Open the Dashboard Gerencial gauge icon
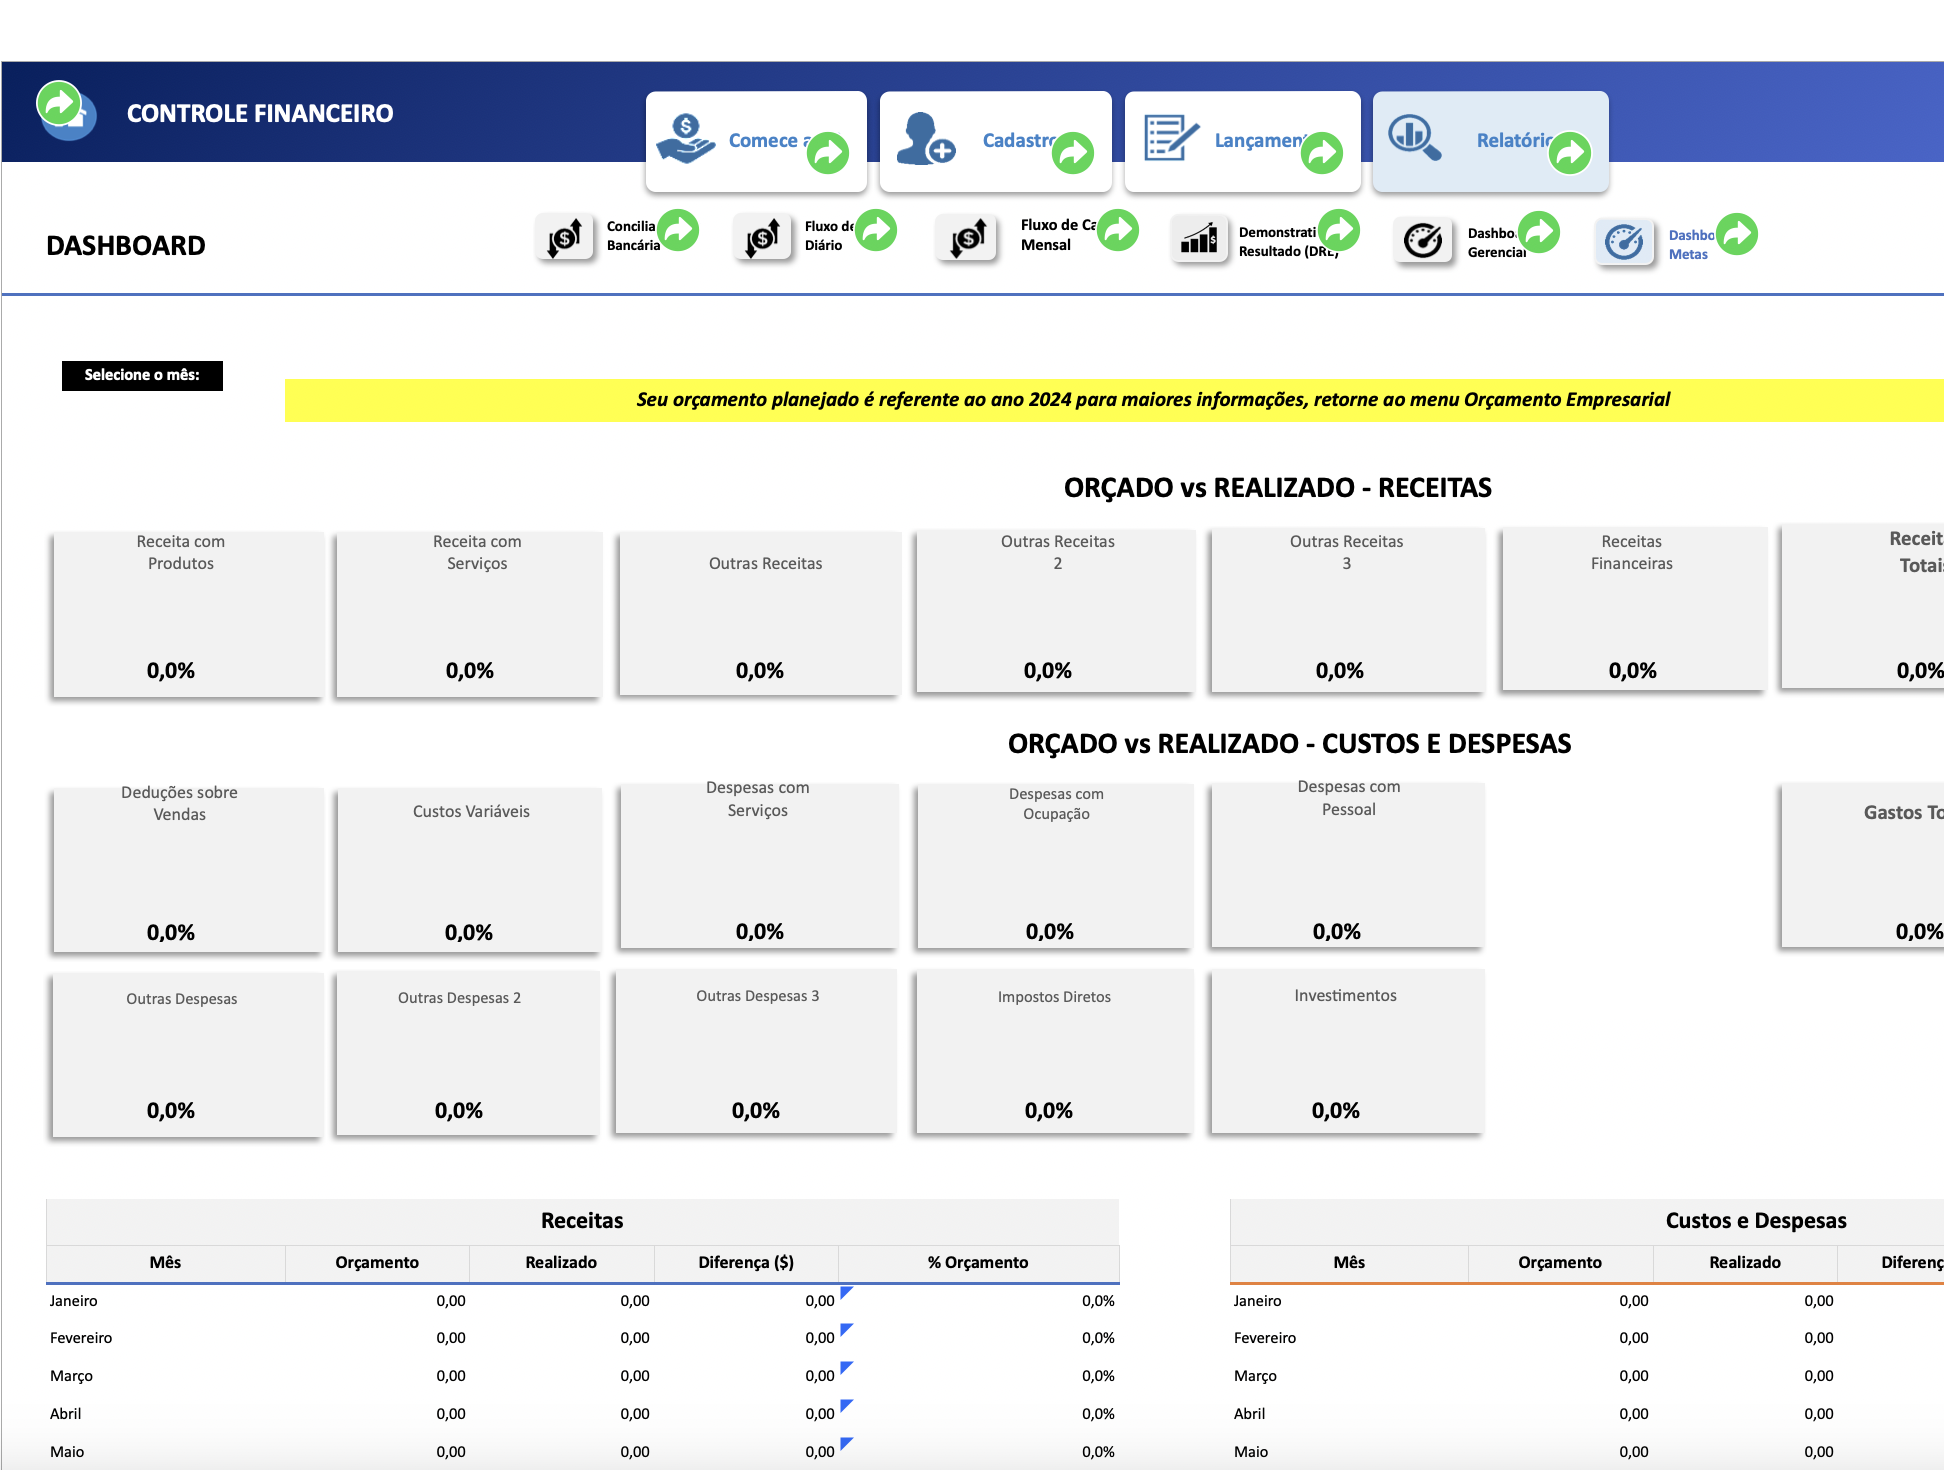 click(x=1423, y=240)
